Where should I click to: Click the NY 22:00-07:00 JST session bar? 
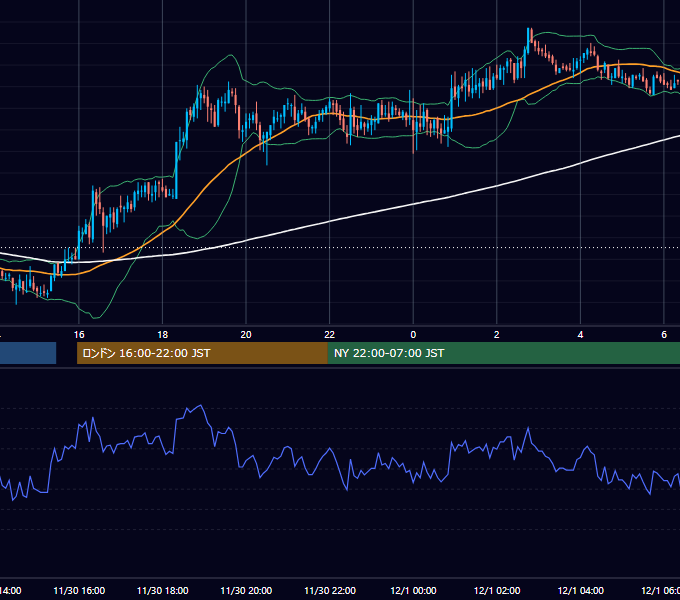tap(503, 353)
